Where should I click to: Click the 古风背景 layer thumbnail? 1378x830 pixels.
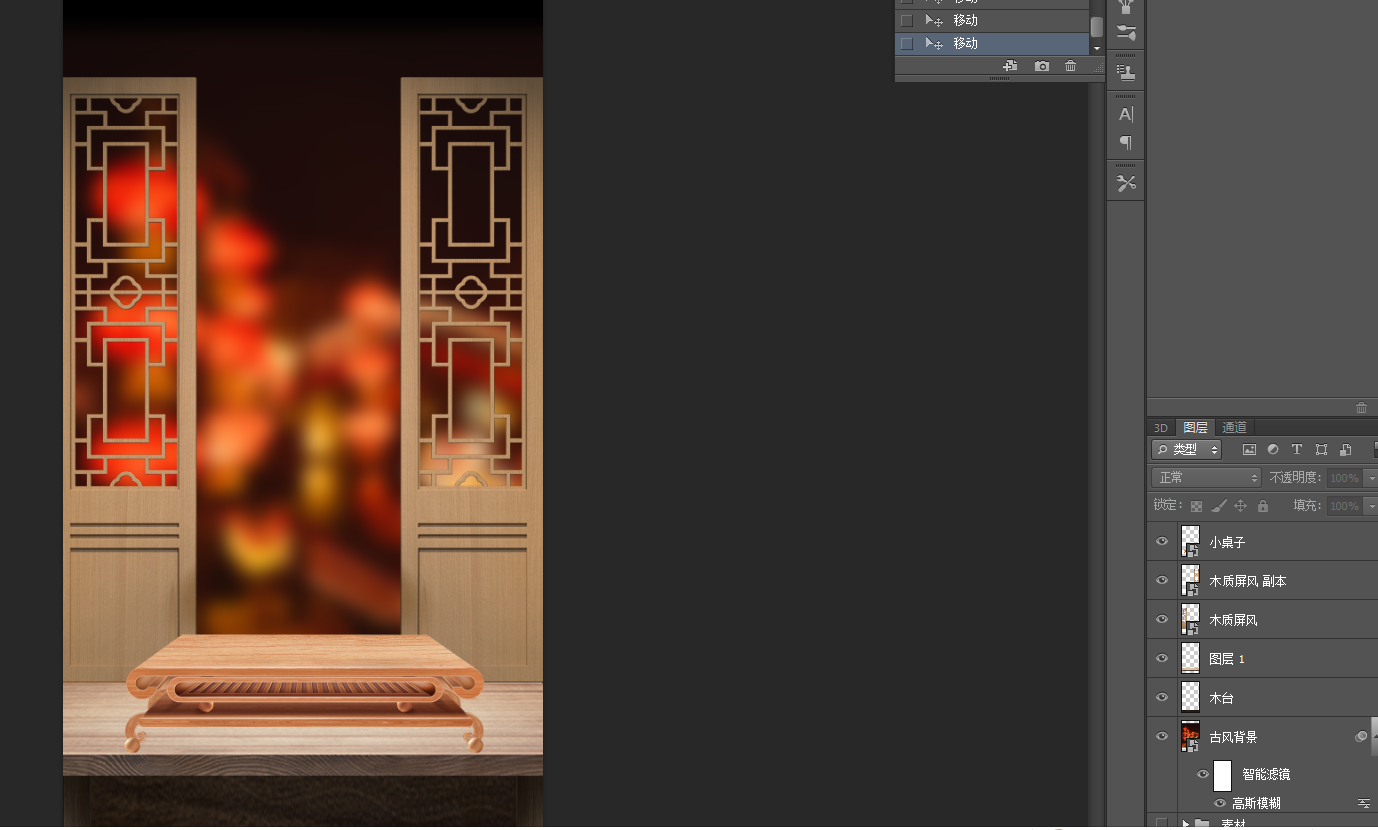pyautogui.click(x=1190, y=736)
